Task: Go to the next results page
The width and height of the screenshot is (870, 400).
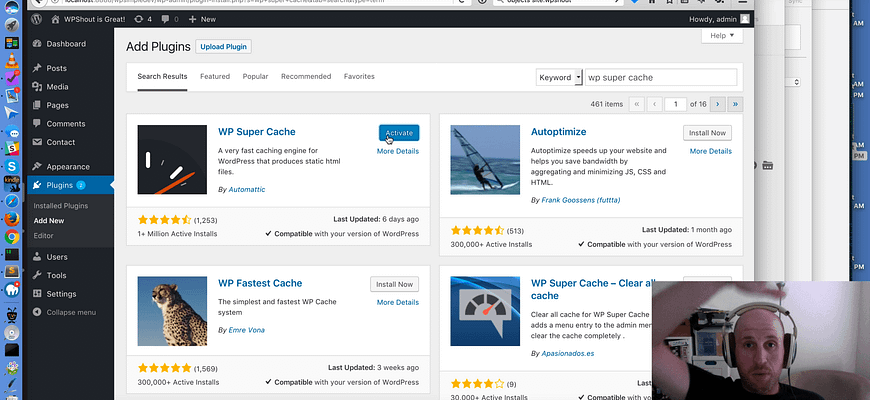Action: click(x=718, y=104)
